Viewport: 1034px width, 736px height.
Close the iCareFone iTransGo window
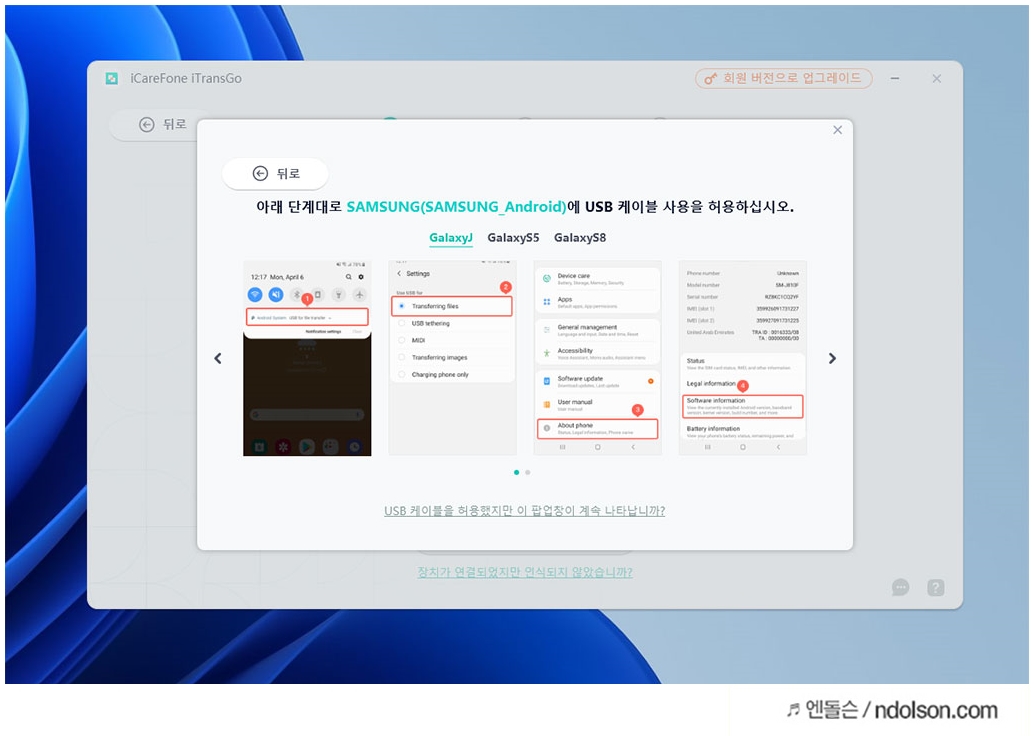tap(936, 78)
